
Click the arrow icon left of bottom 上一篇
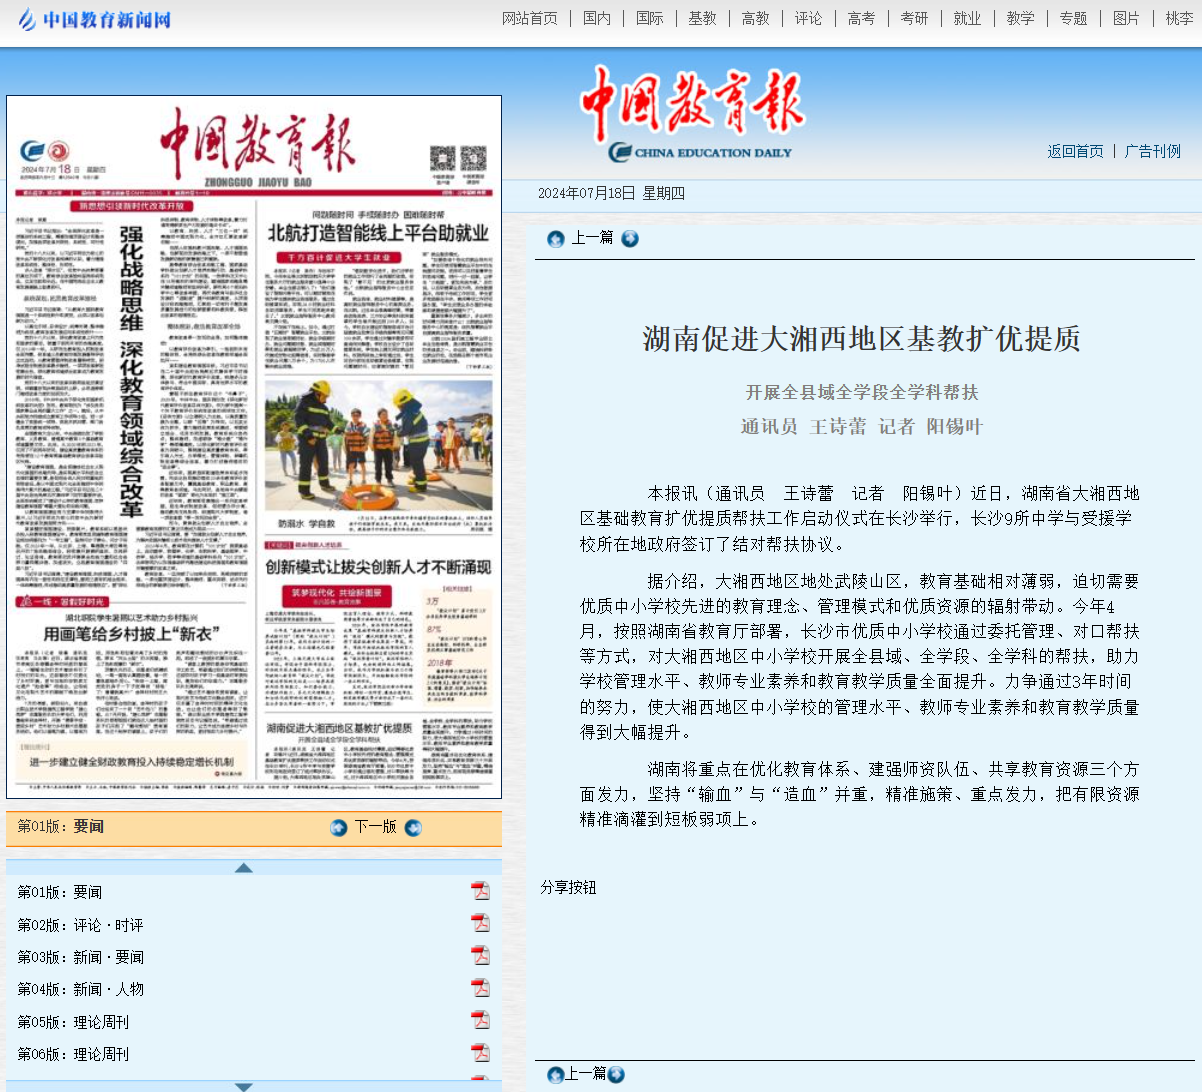pyautogui.click(x=556, y=1075)
